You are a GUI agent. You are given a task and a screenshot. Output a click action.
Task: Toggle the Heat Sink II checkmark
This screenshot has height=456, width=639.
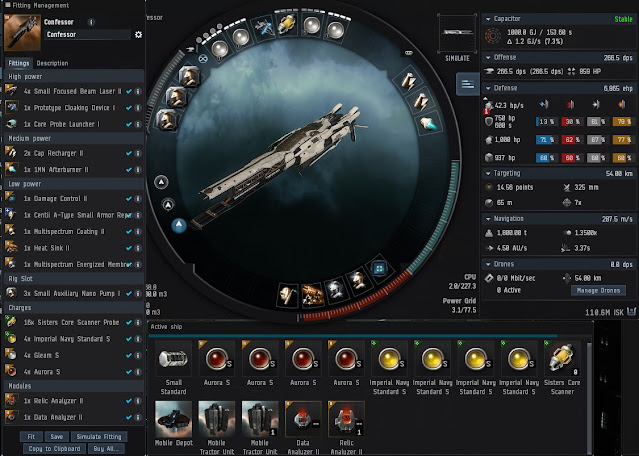pos(129,248)
